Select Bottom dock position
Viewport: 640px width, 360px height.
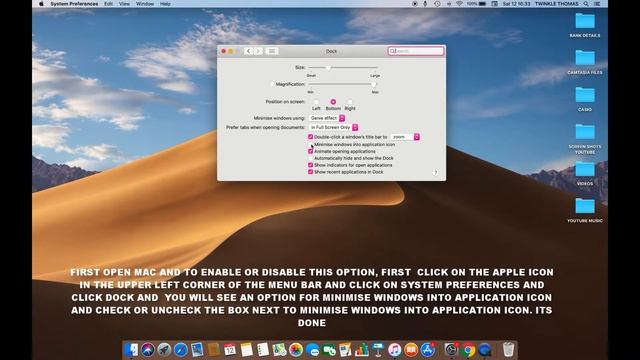click(x=333, y=102)
